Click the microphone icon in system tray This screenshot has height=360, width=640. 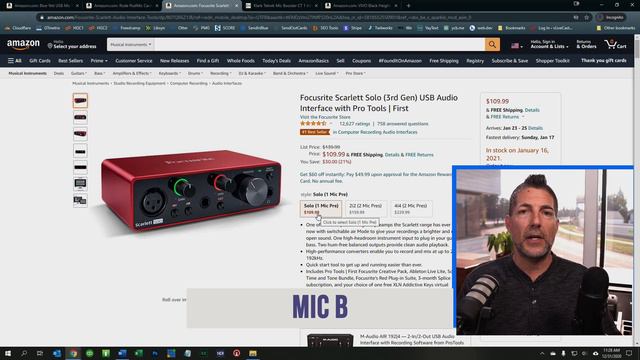click(564, 353)
